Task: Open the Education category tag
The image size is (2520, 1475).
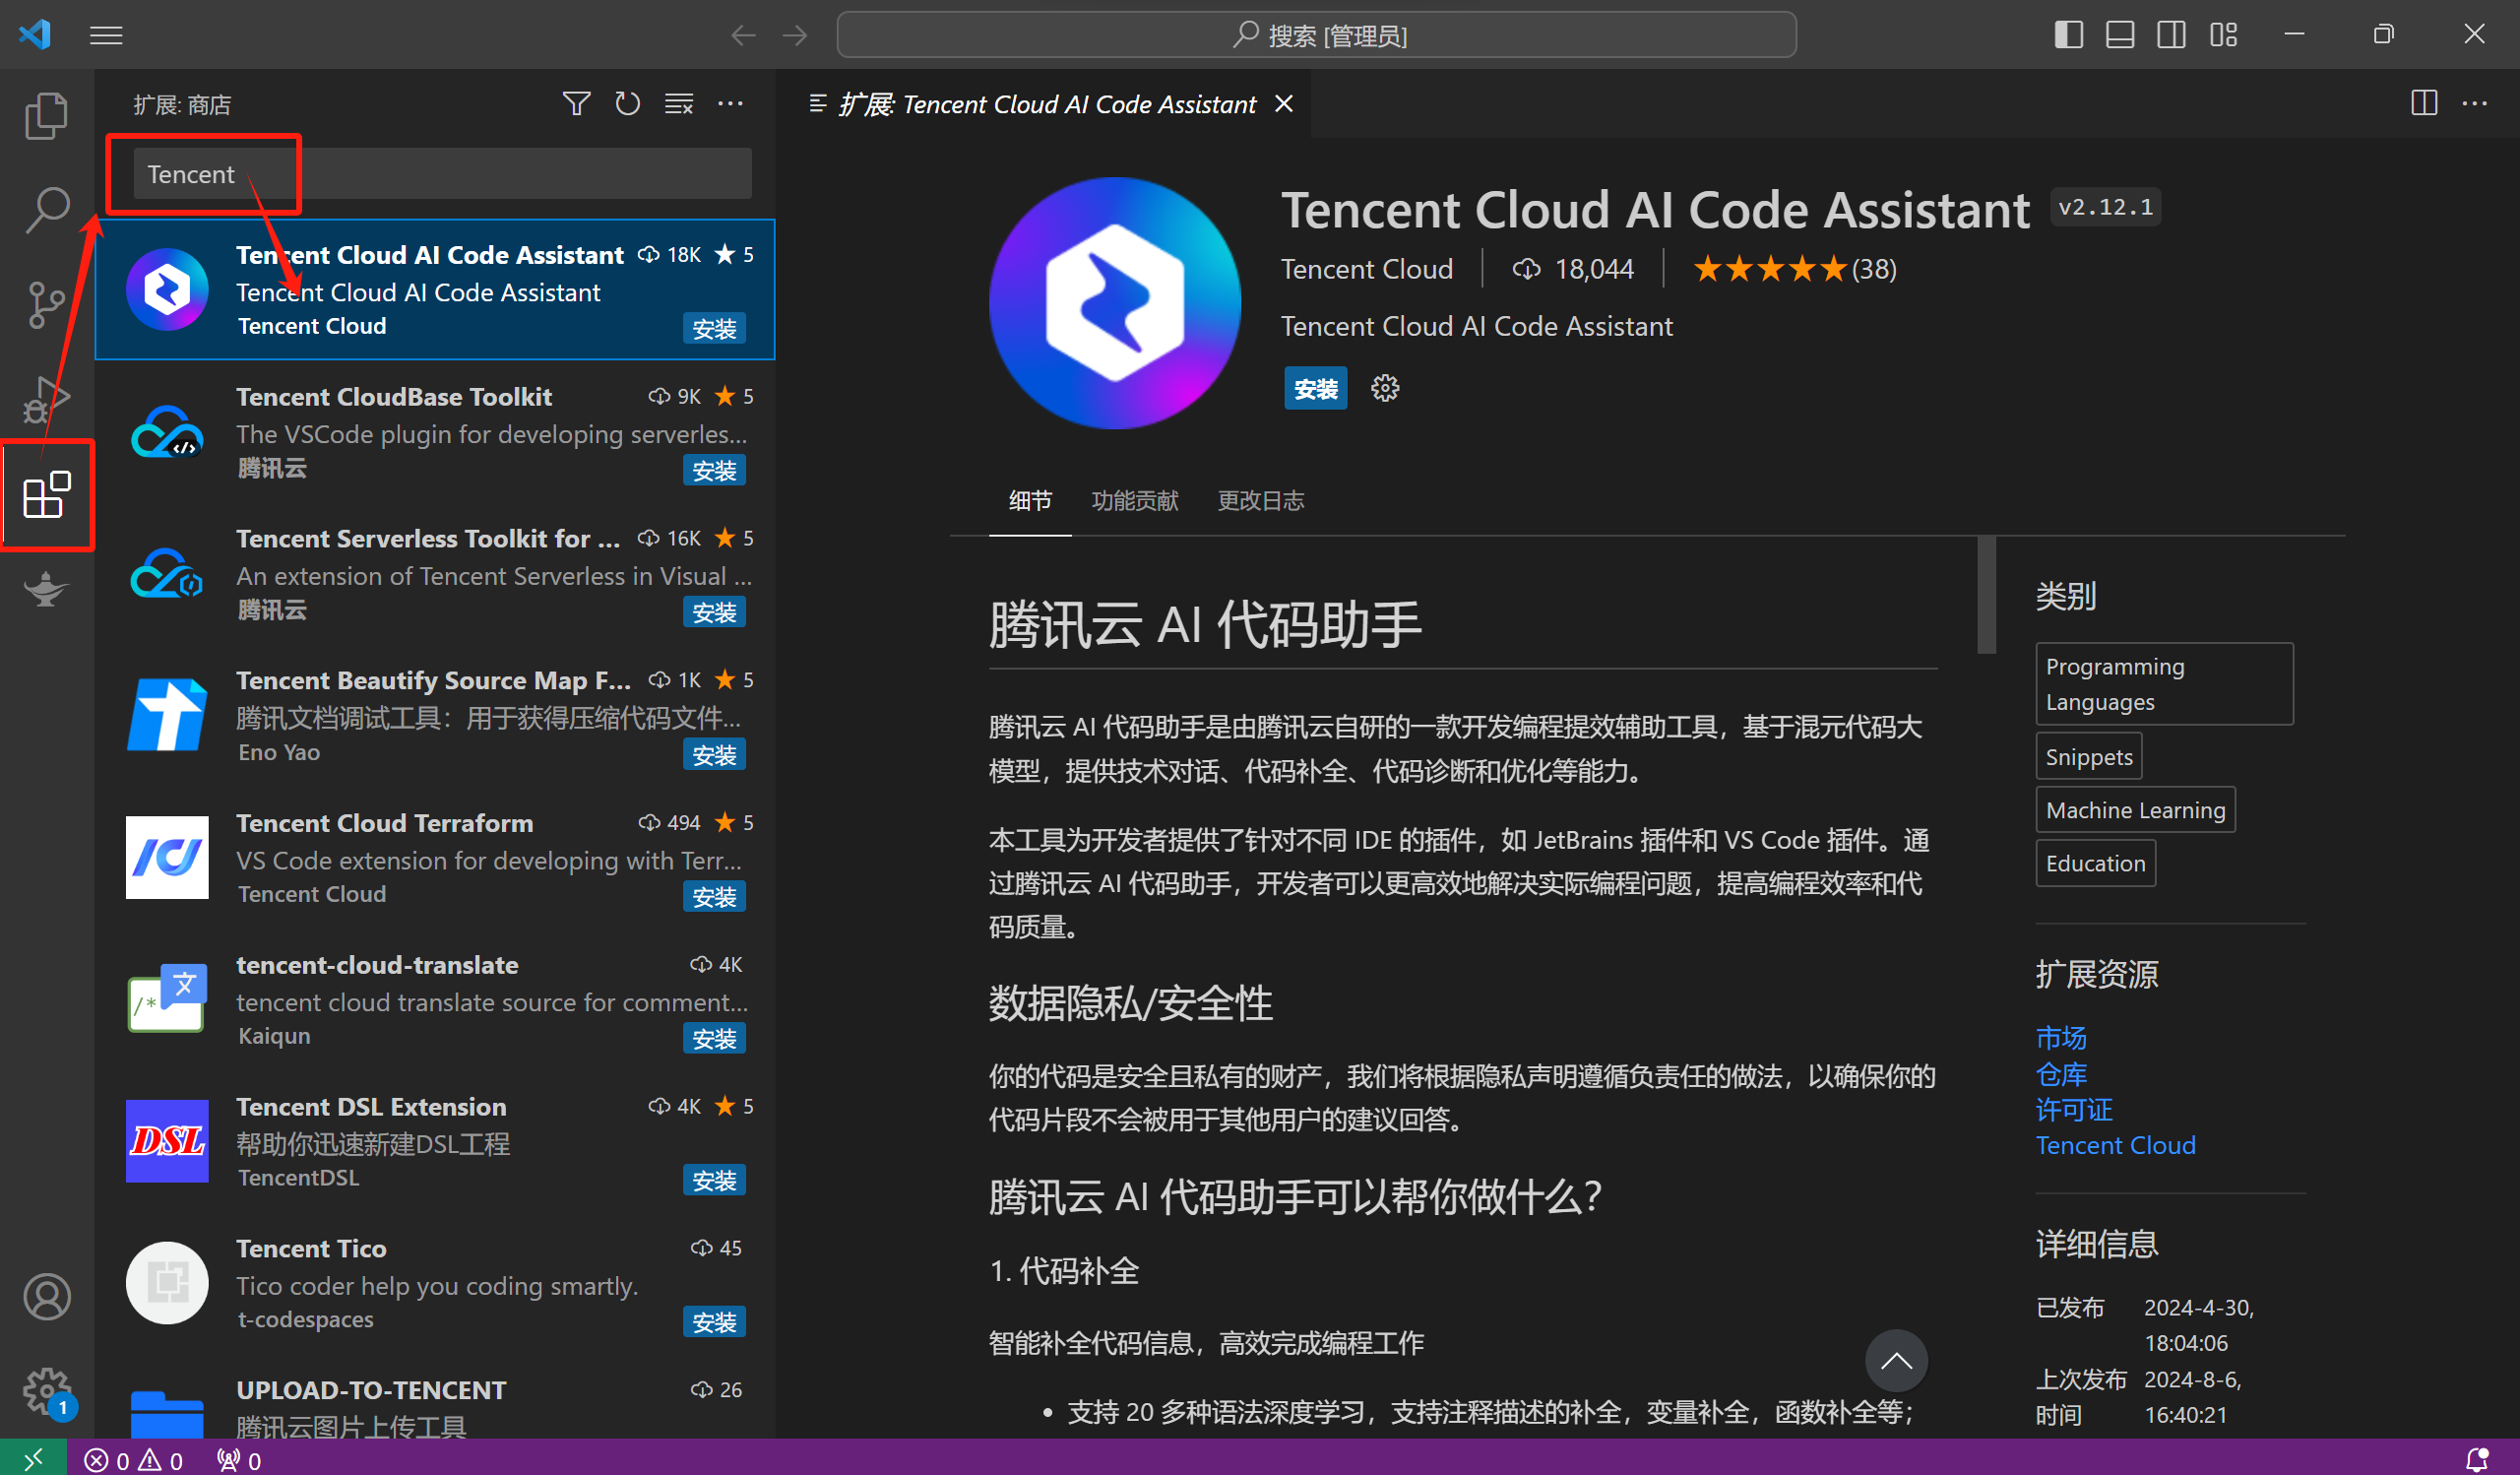Action: point(2095,863)
